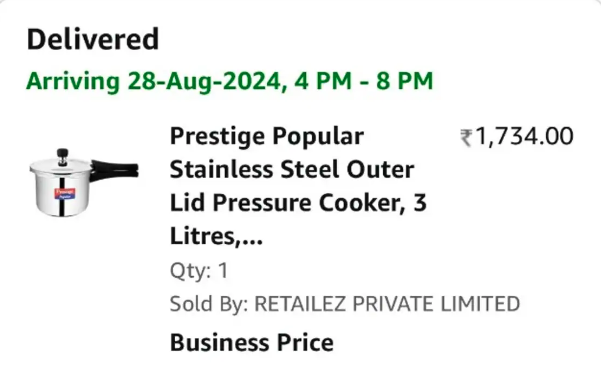Open the pressure cooker product thumbnail
The image size is (601, 378).
[x=84, y=183]
